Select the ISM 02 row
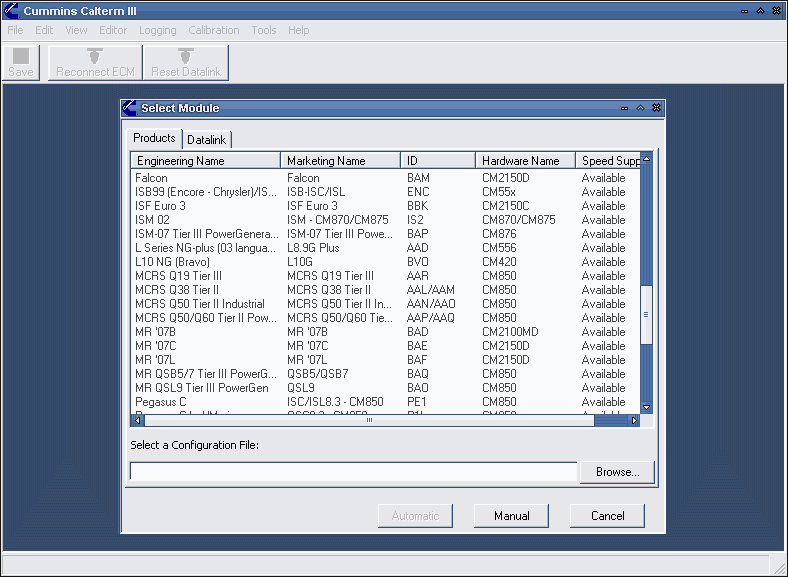The width and height of the screenshot is (788, 577). point(385,220)
